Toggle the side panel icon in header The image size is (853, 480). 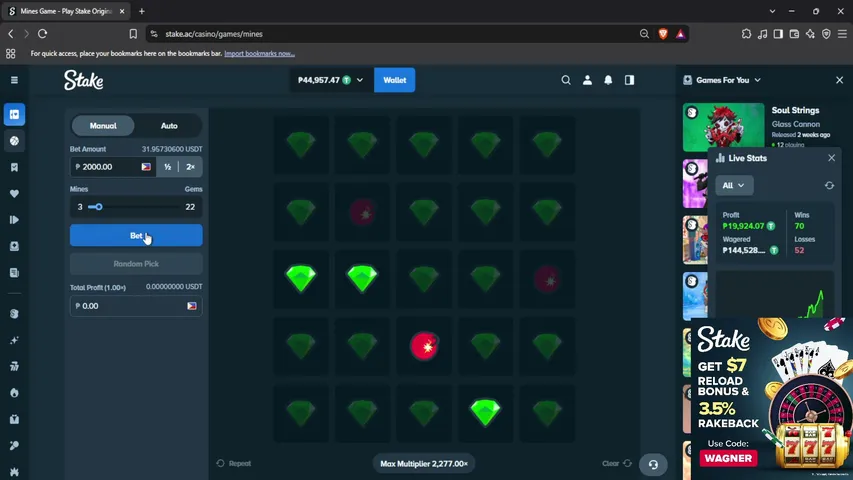[629, 80]
